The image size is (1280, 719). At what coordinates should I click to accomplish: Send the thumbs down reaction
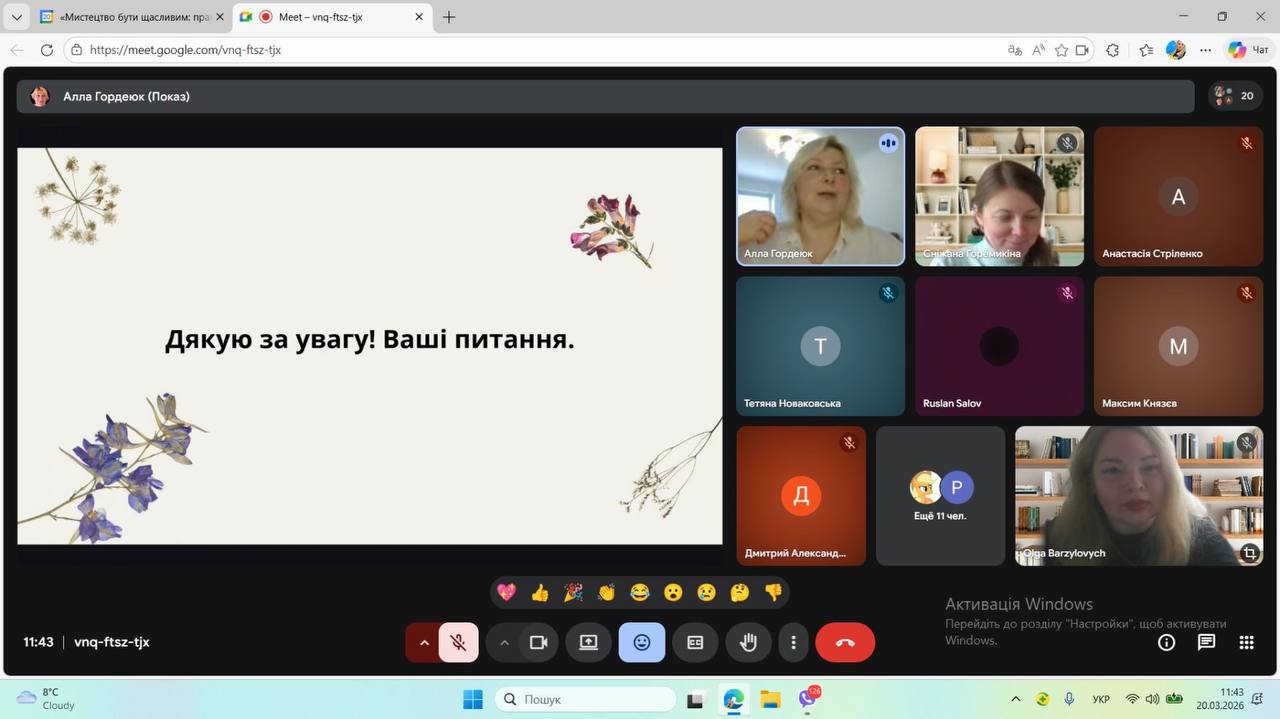[773, 593]
